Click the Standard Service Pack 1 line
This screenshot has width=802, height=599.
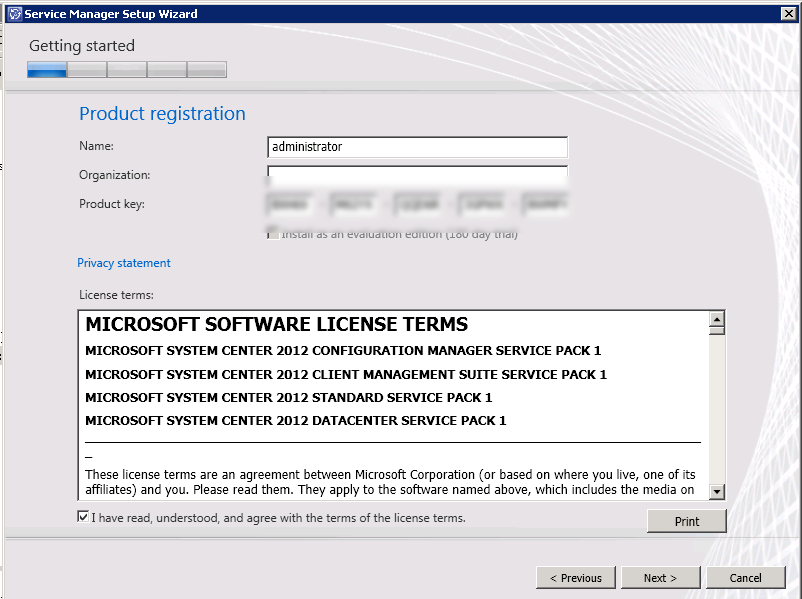[288, 398]
